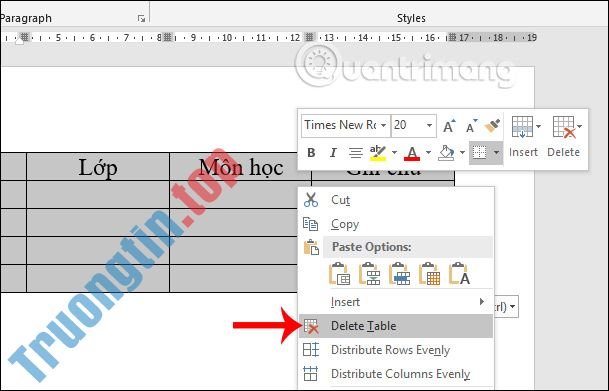Open shading color dropdown arrow
This screenshot has width=609, height=391.
tap(462, 153)
